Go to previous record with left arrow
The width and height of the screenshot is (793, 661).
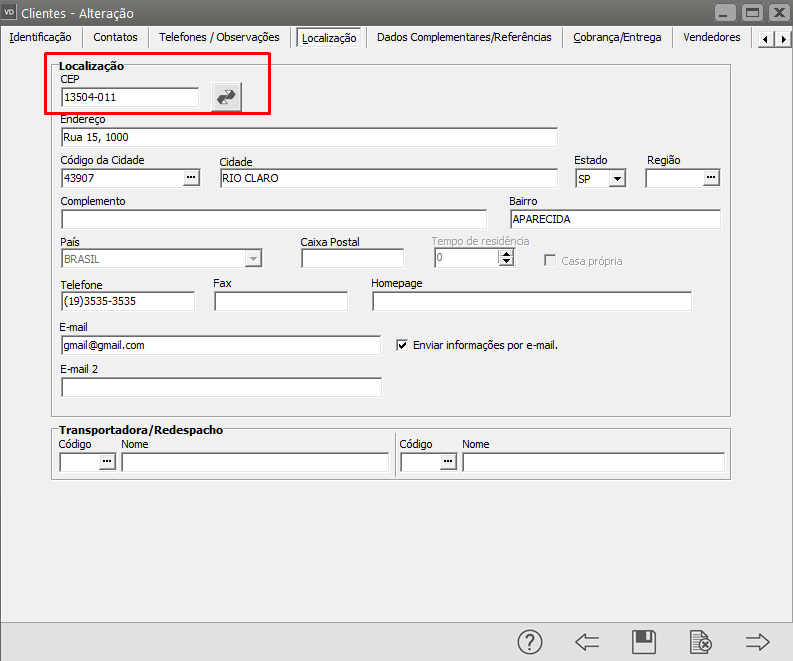click(587, 642)
